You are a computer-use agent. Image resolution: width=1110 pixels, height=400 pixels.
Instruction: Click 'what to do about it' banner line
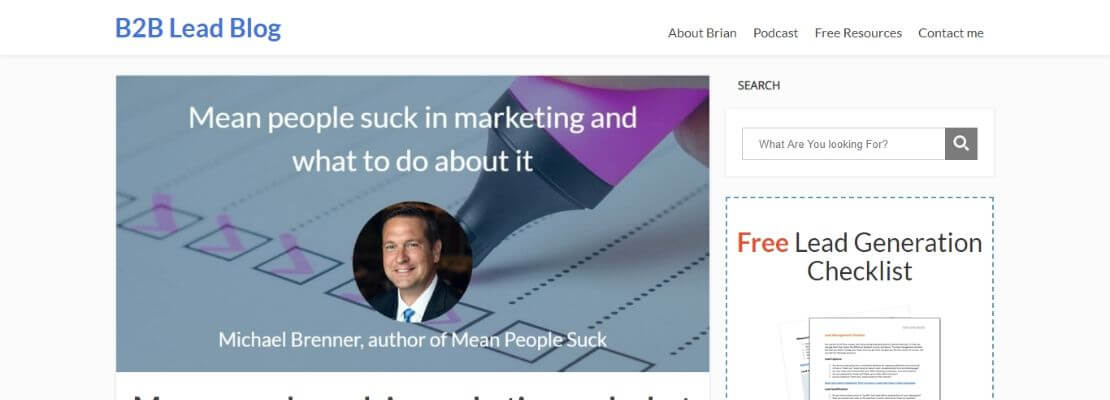(412, 160)
